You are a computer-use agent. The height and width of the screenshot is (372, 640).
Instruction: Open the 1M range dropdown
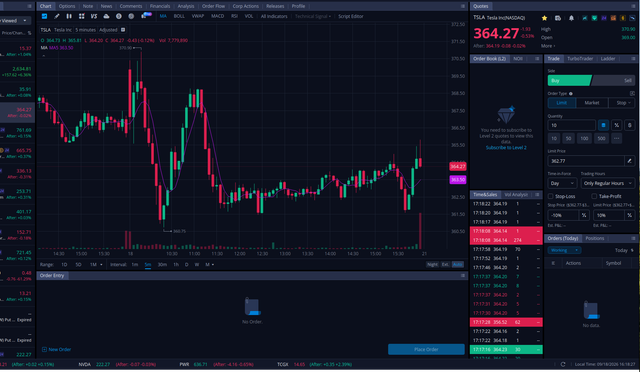coord(96,265)
